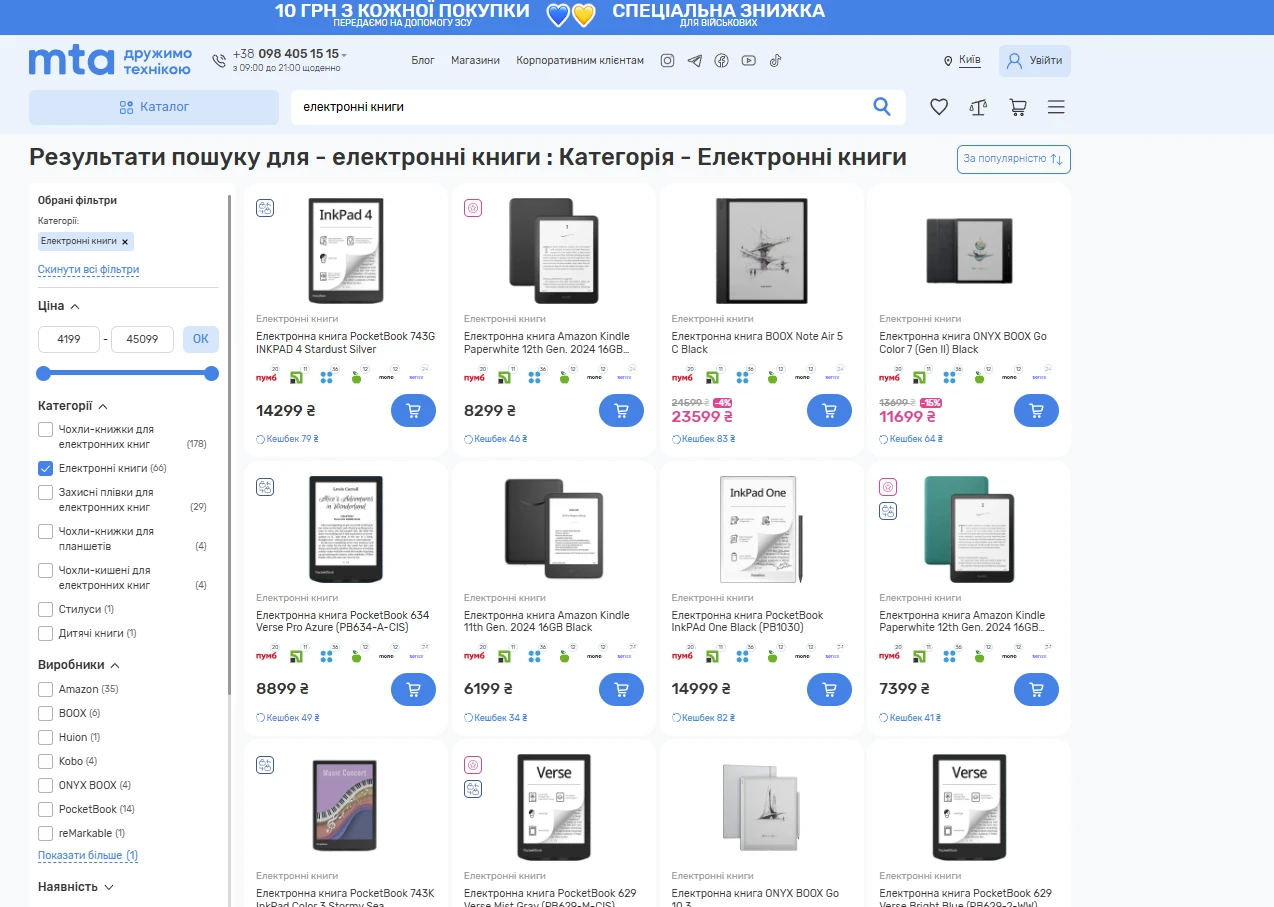
Task: Add Kindle 11th Gen. 6199 ₴ to cart
Action: click(621, 690)
